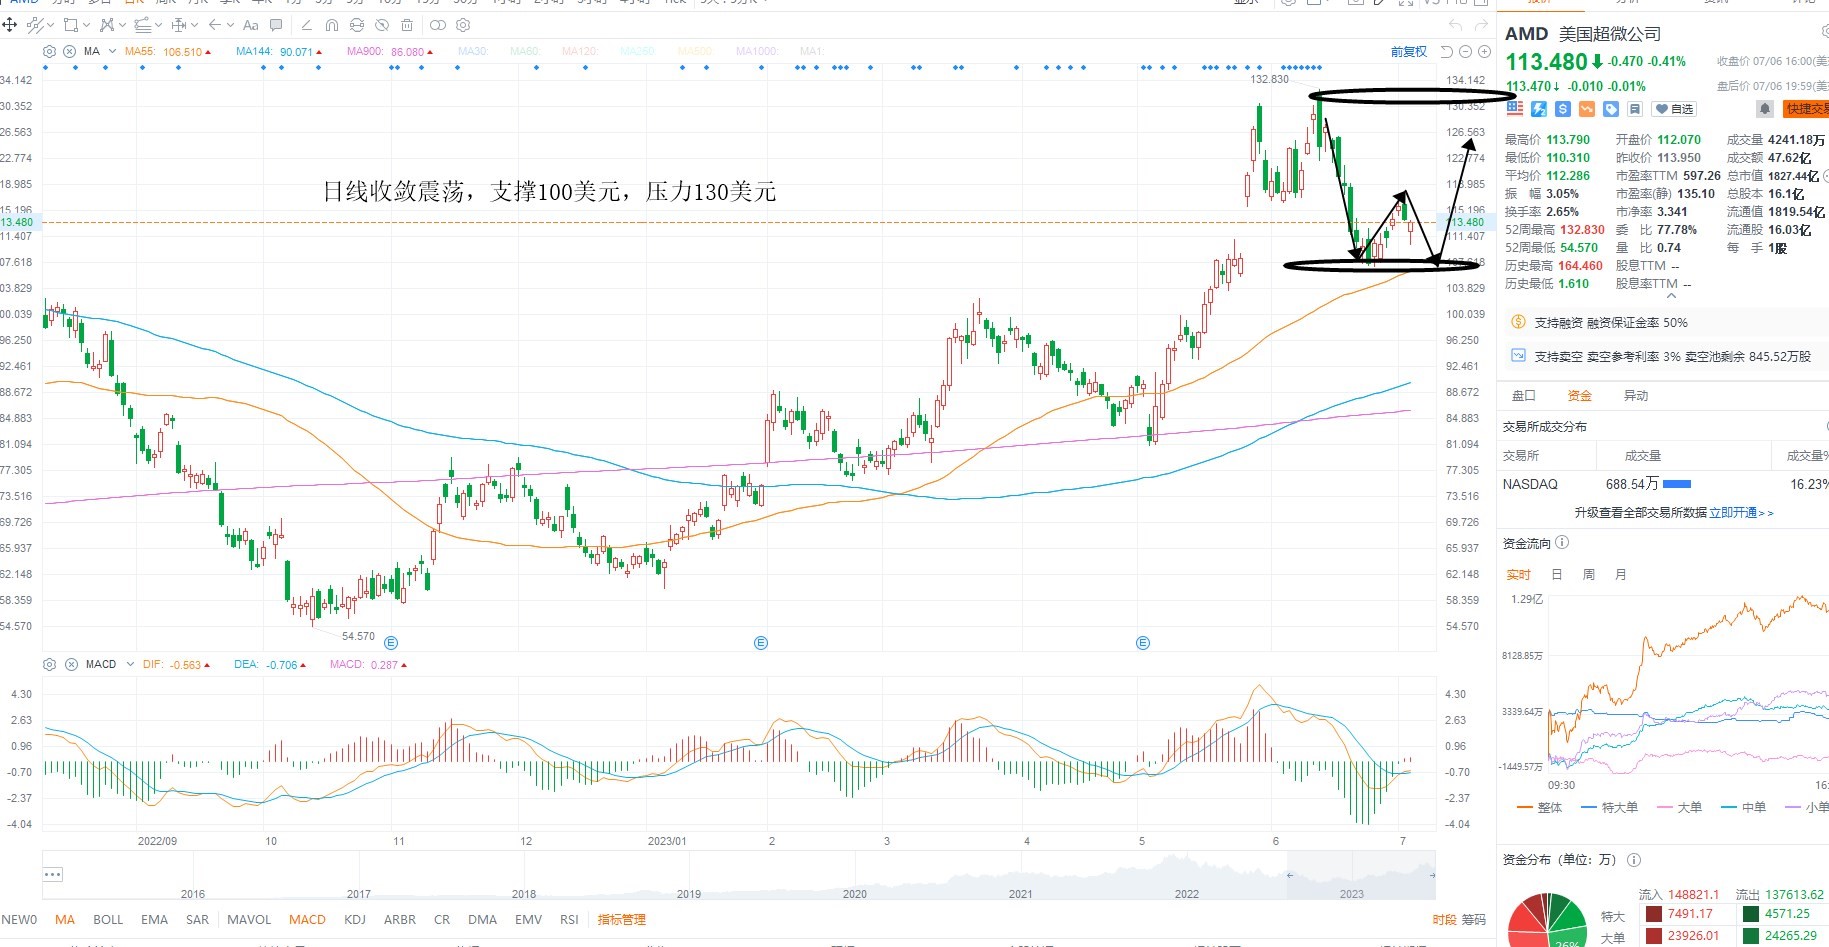Enable the magnet snap tool
1829x947 pixels.
click(x=332, y=25)
